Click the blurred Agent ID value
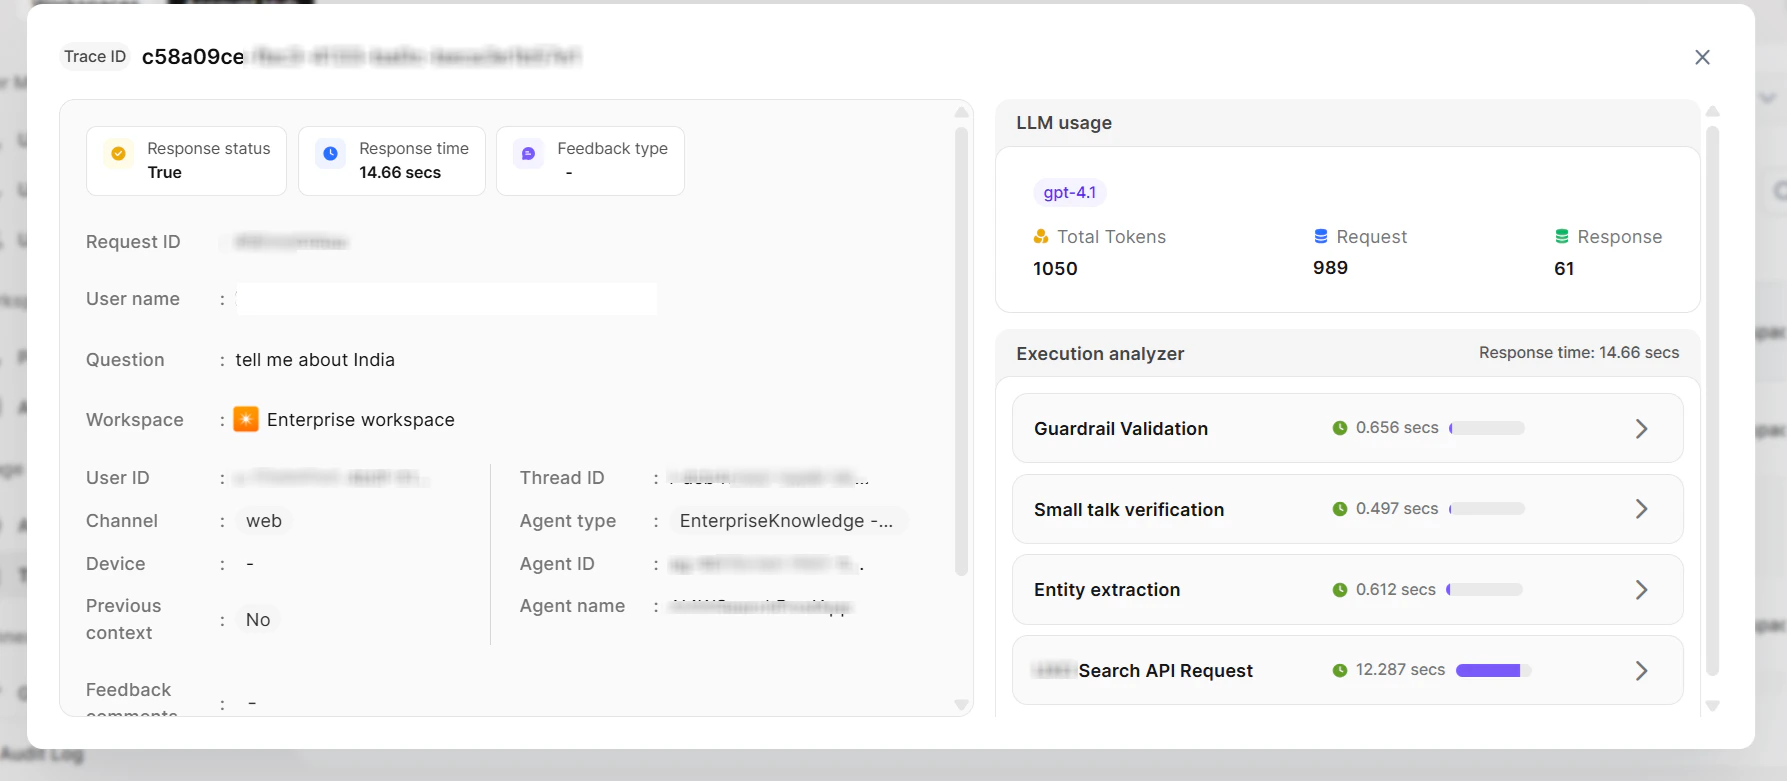The image size is (1787, 781). [x=767, y=564]
